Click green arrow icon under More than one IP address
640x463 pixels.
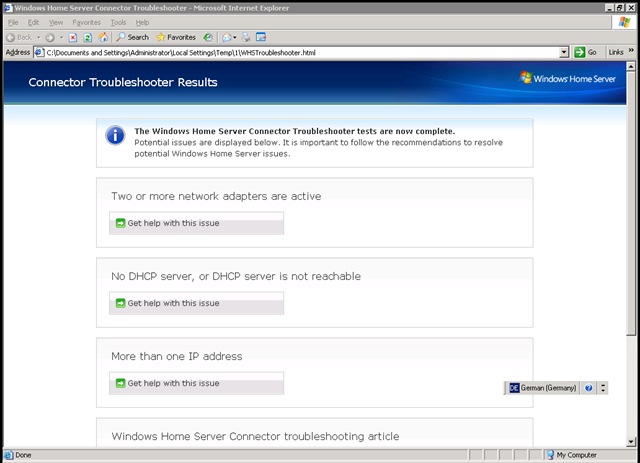coord(120,383)
